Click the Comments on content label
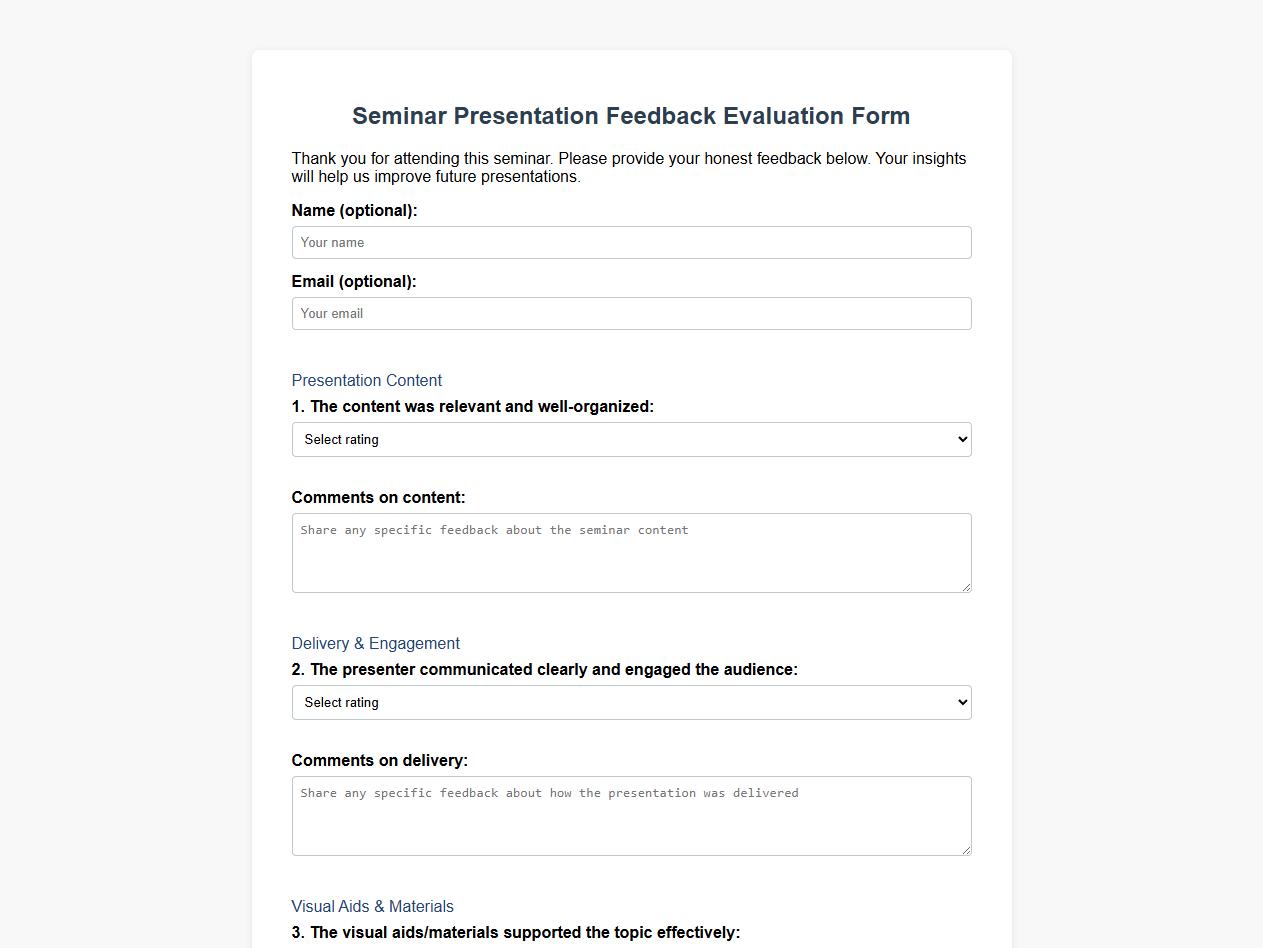The image size is (1263, 948). (x=380, y=497)
